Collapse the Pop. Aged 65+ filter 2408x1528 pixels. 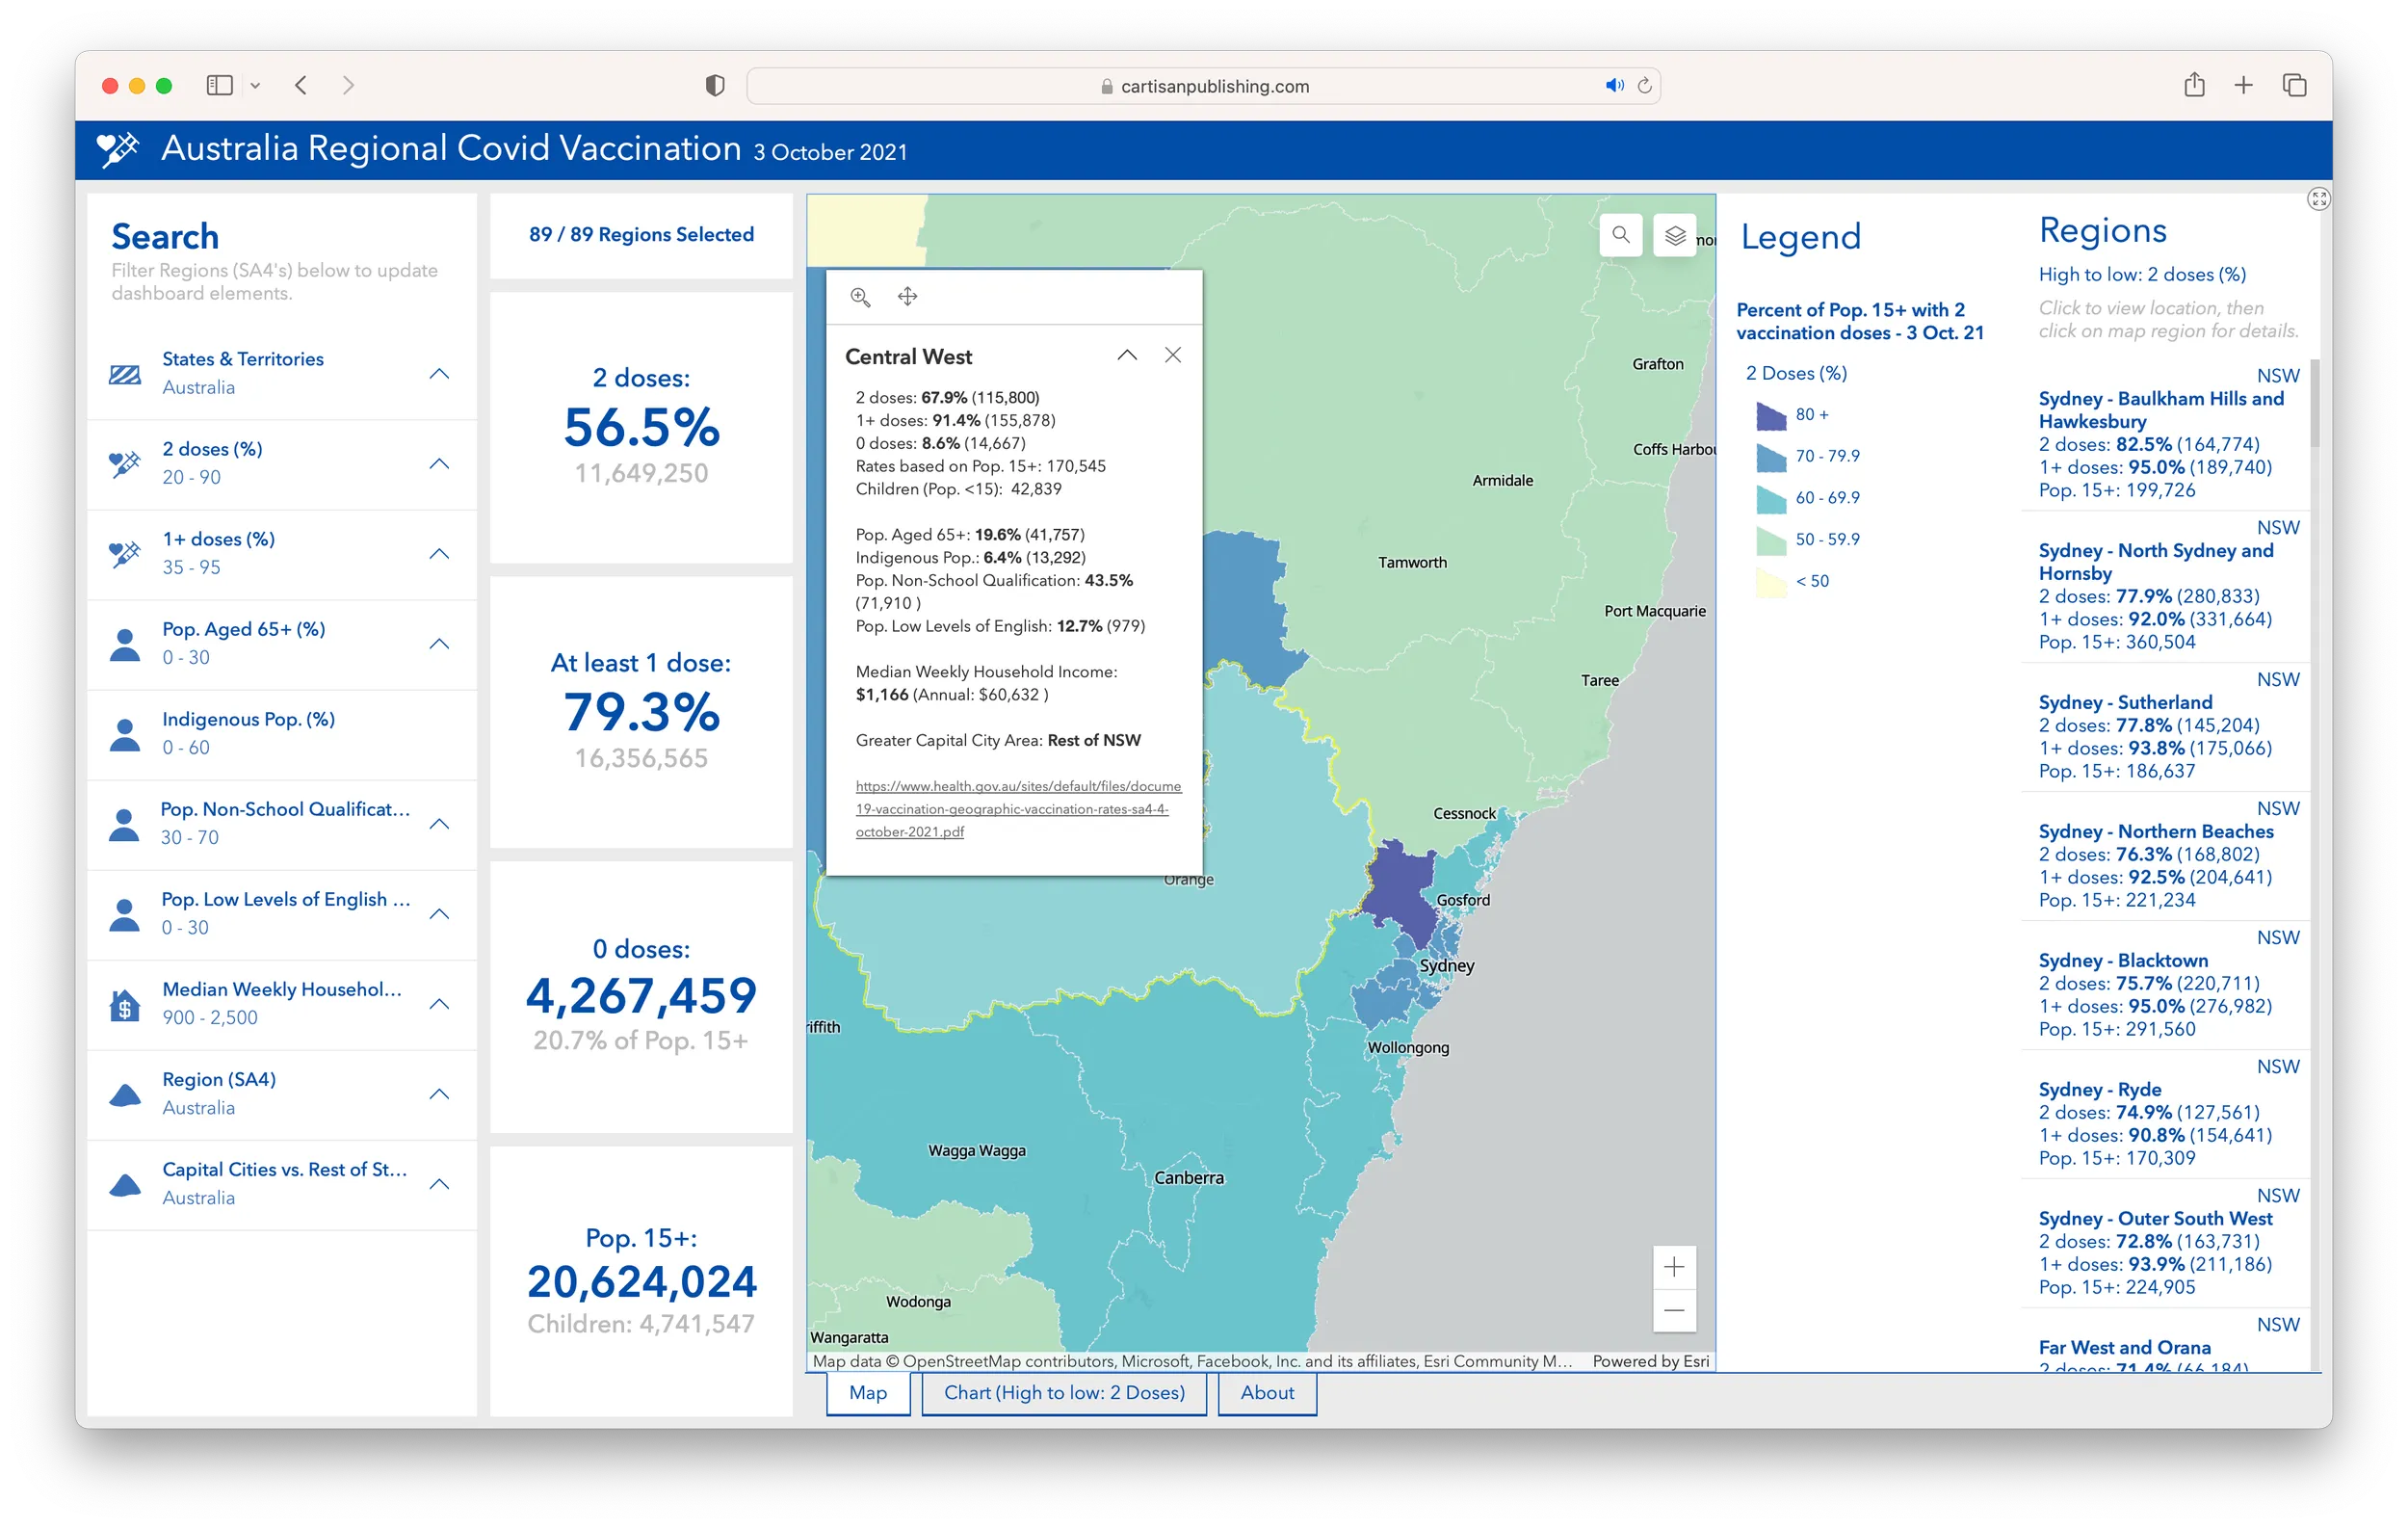pyautogui.click(x=439, y=643)
